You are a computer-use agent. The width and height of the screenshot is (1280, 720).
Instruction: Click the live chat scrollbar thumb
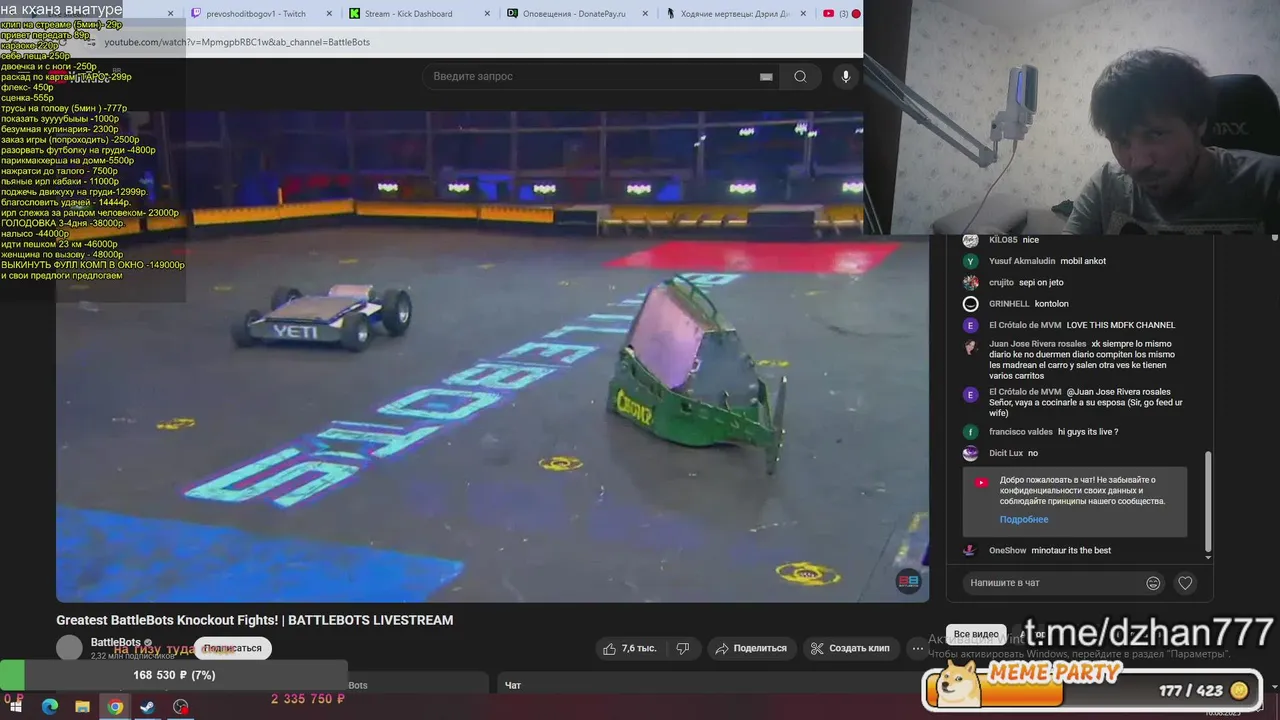point(1208,503)
